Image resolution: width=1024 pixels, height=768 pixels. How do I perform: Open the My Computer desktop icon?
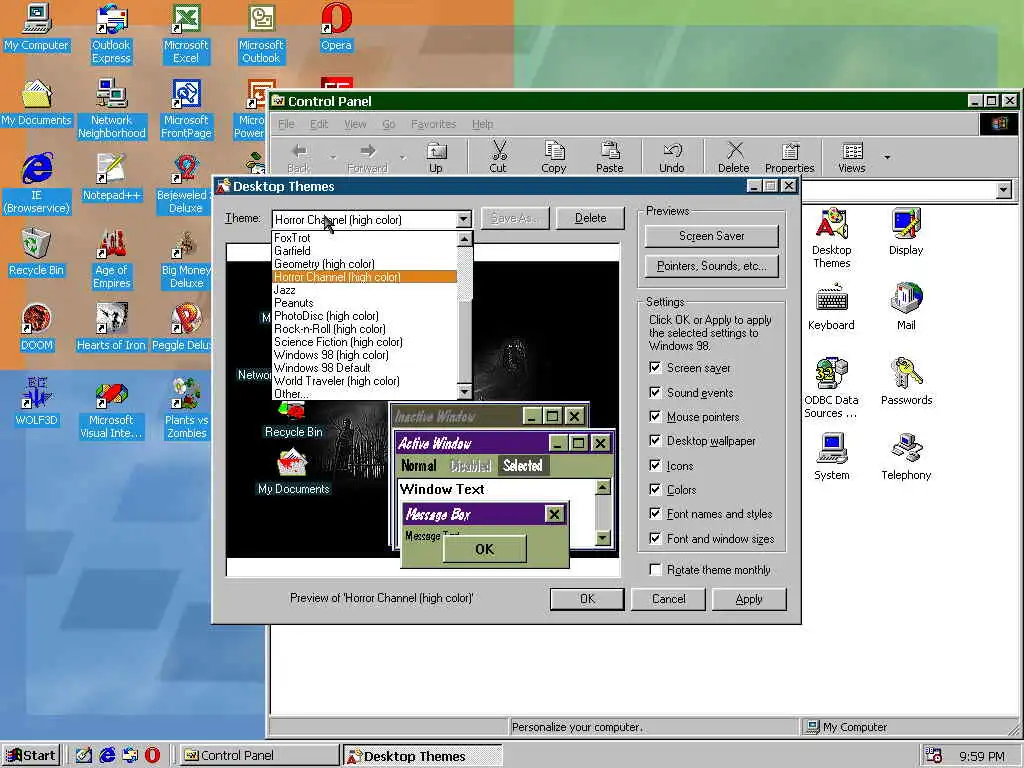[37, 29]
